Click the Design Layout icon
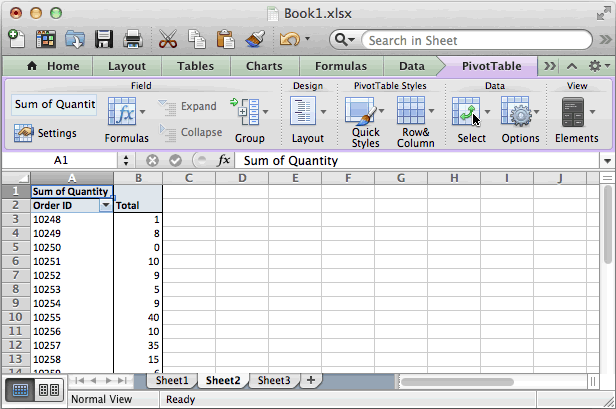 click(x=302, y=112)
